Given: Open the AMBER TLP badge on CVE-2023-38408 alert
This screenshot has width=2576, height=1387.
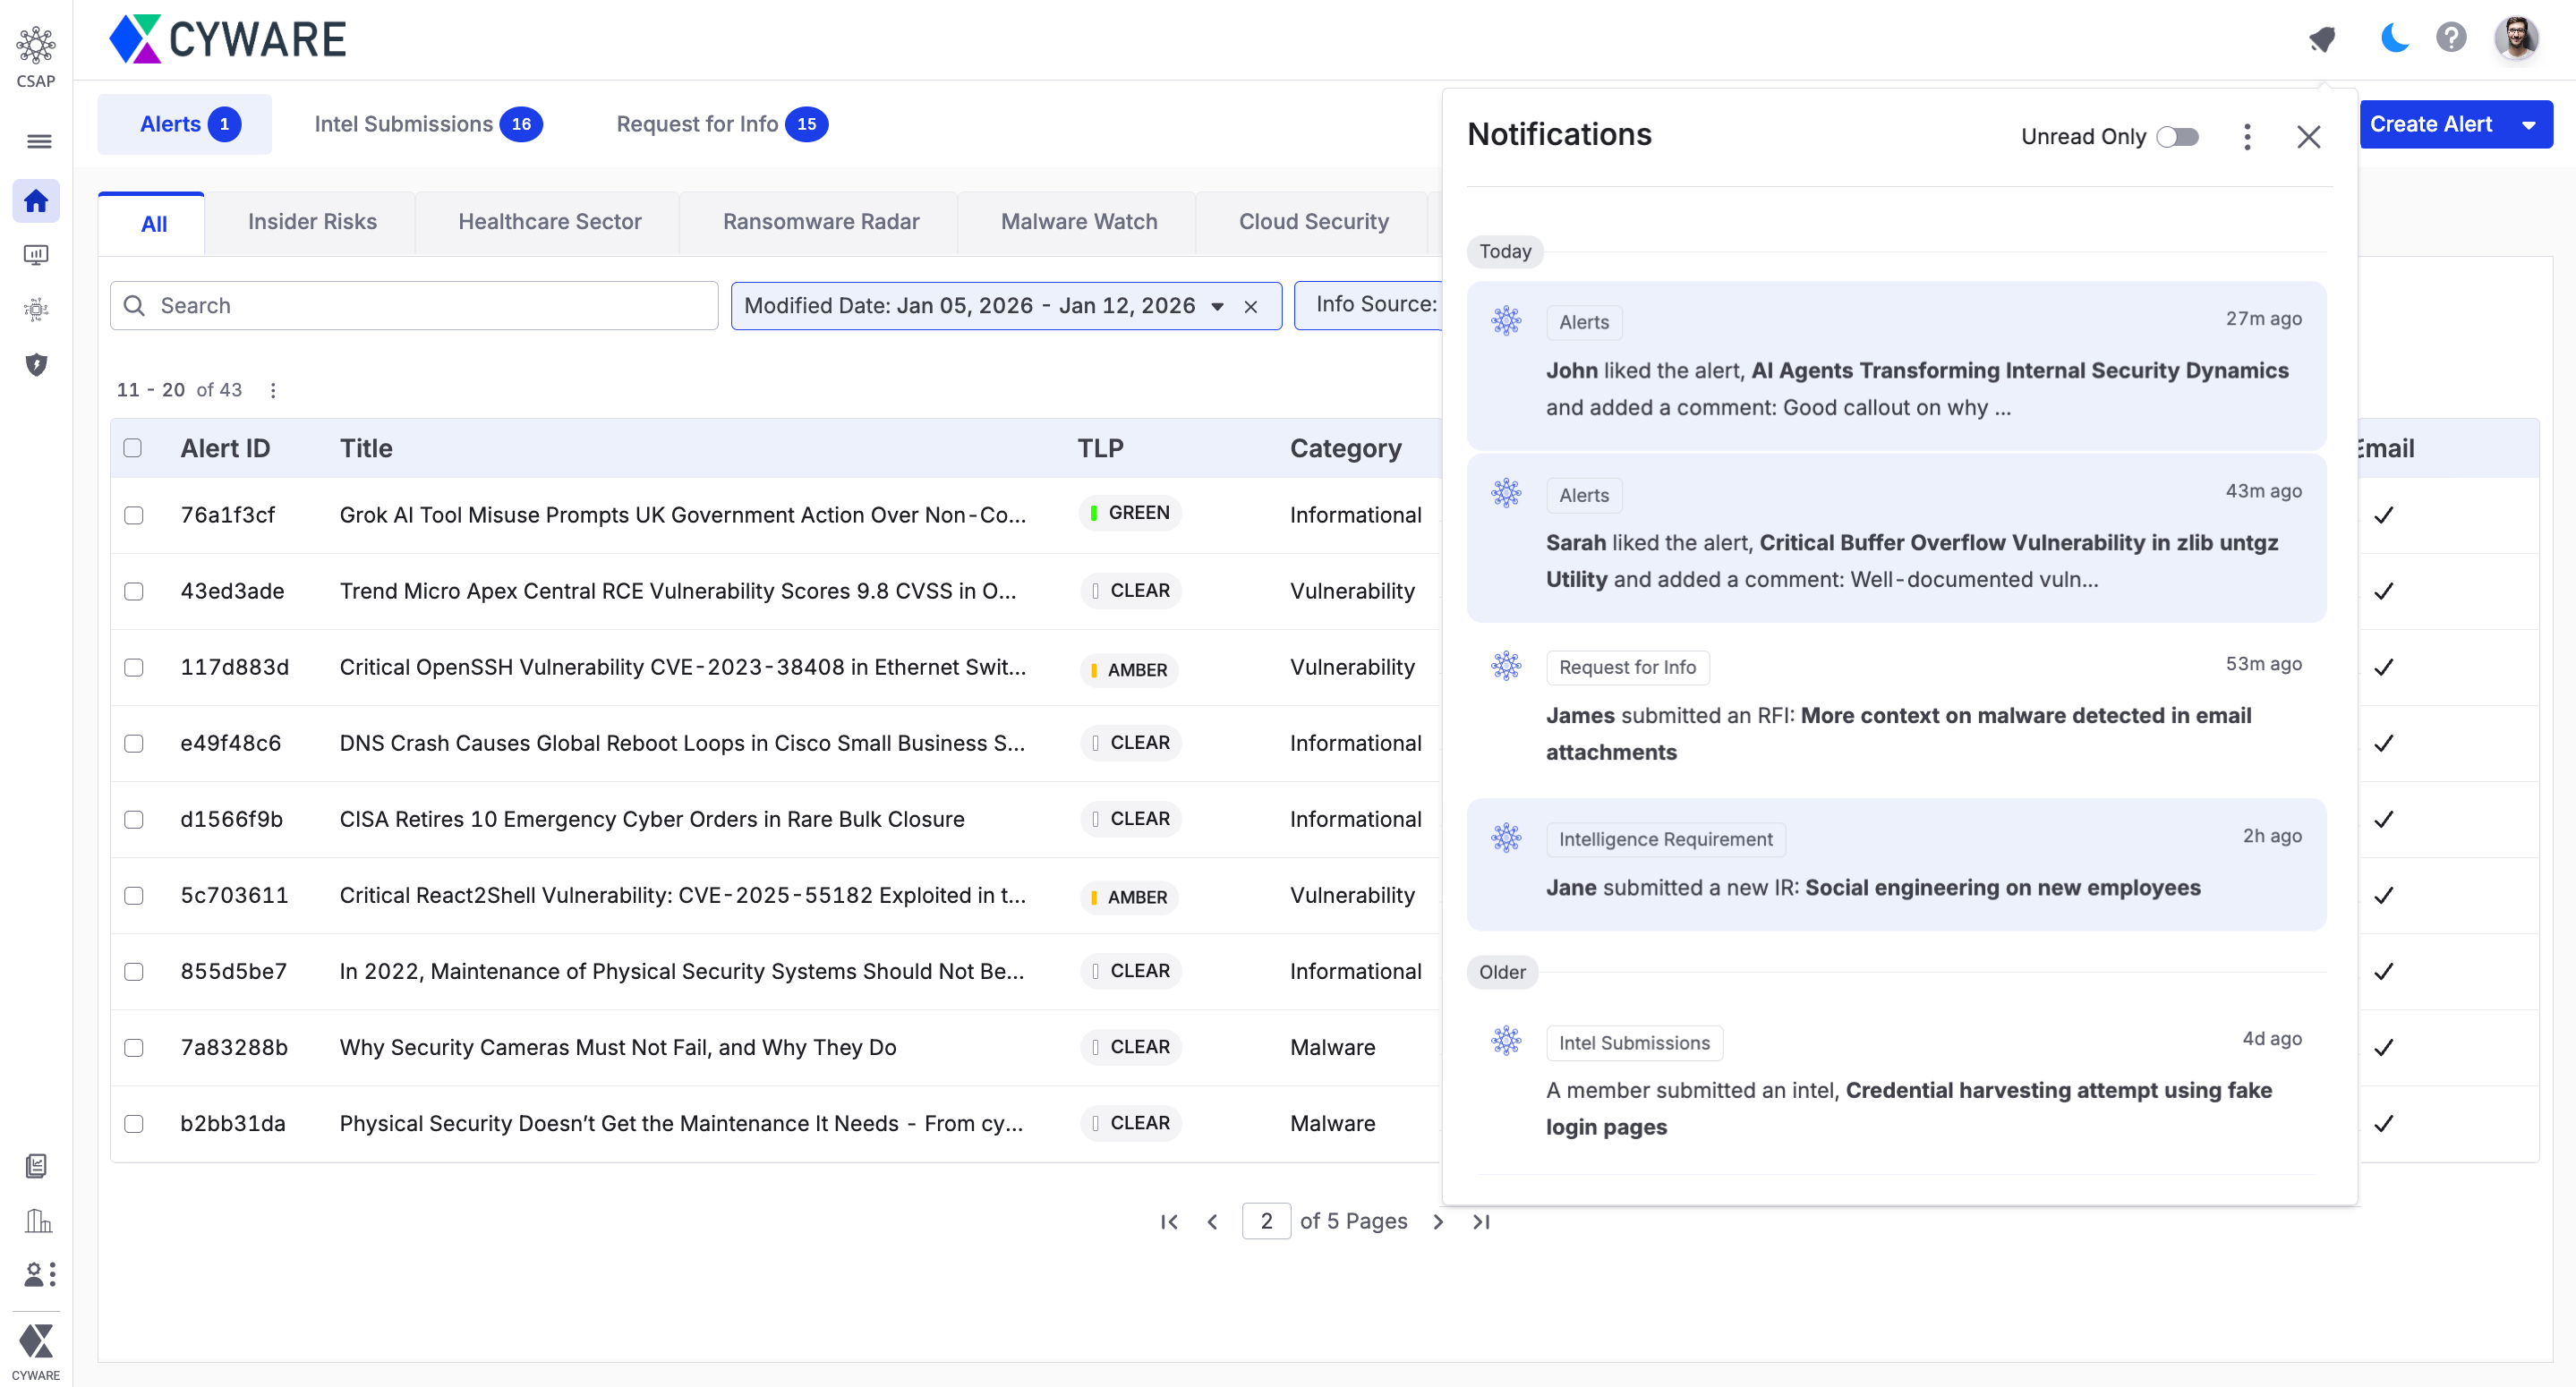Looking at the screenshot, I should tap(1128, 670).
